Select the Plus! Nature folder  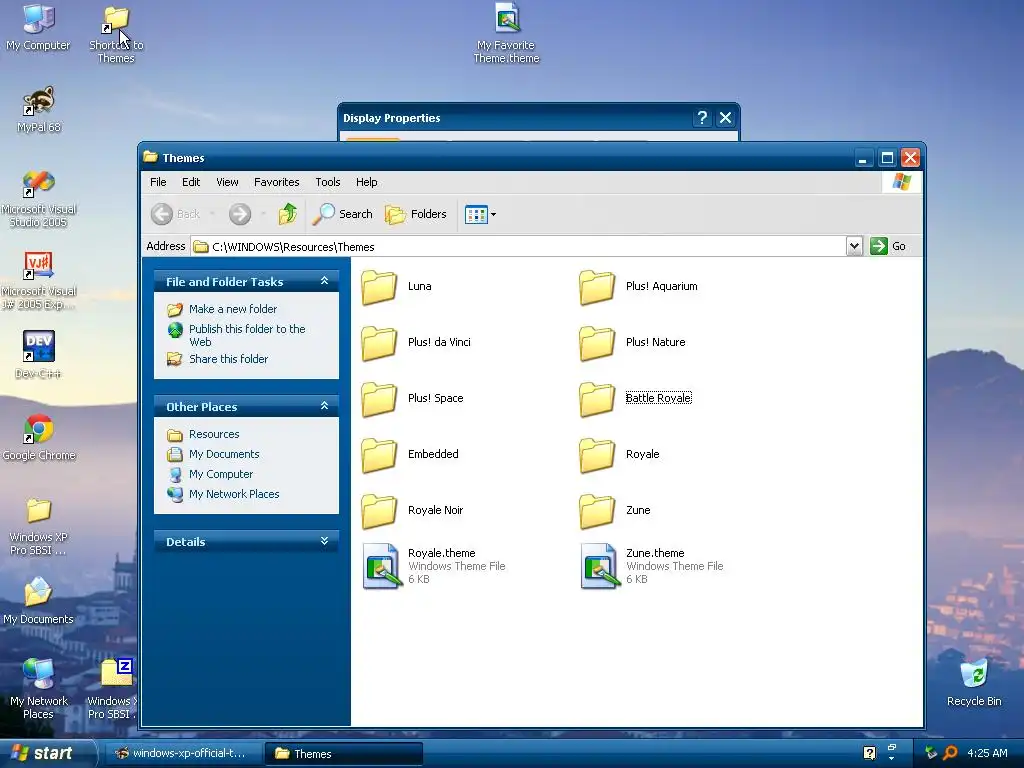[x=632, y=343]
